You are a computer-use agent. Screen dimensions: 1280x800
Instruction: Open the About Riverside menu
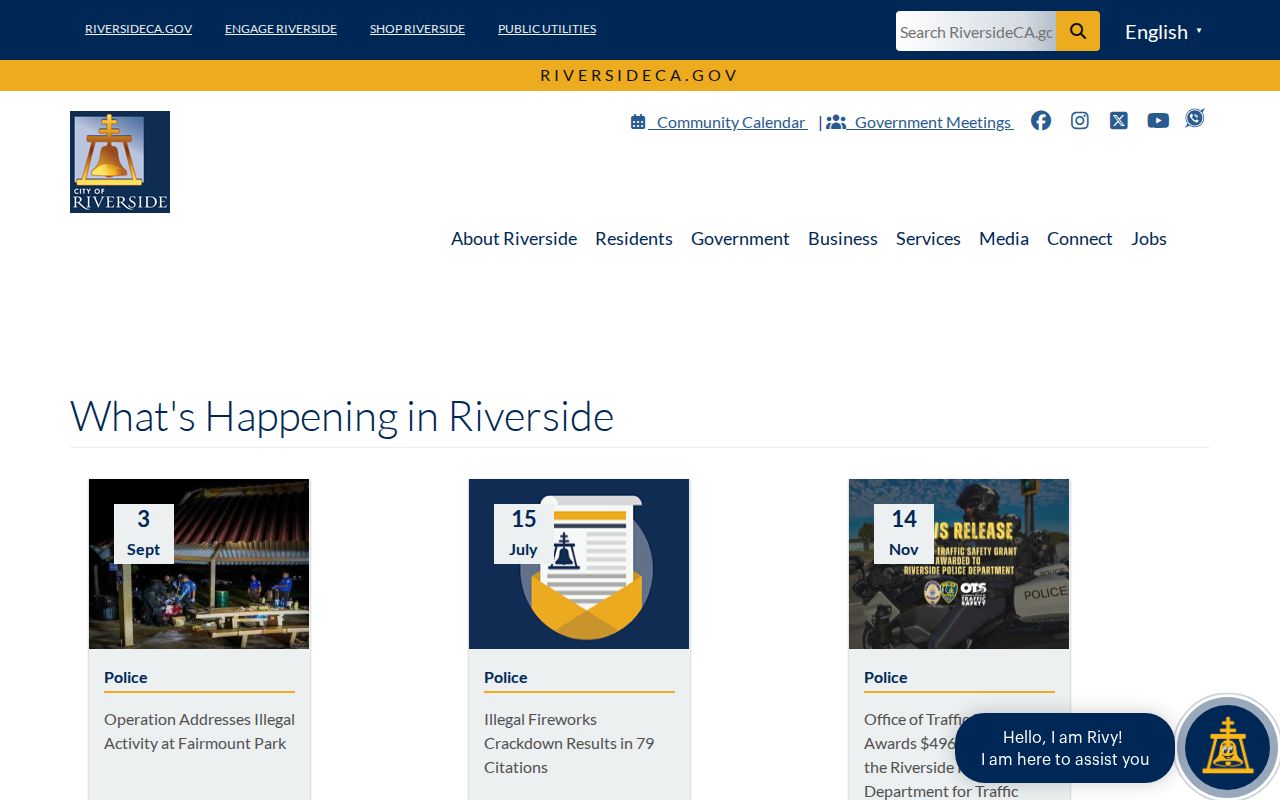514,238
